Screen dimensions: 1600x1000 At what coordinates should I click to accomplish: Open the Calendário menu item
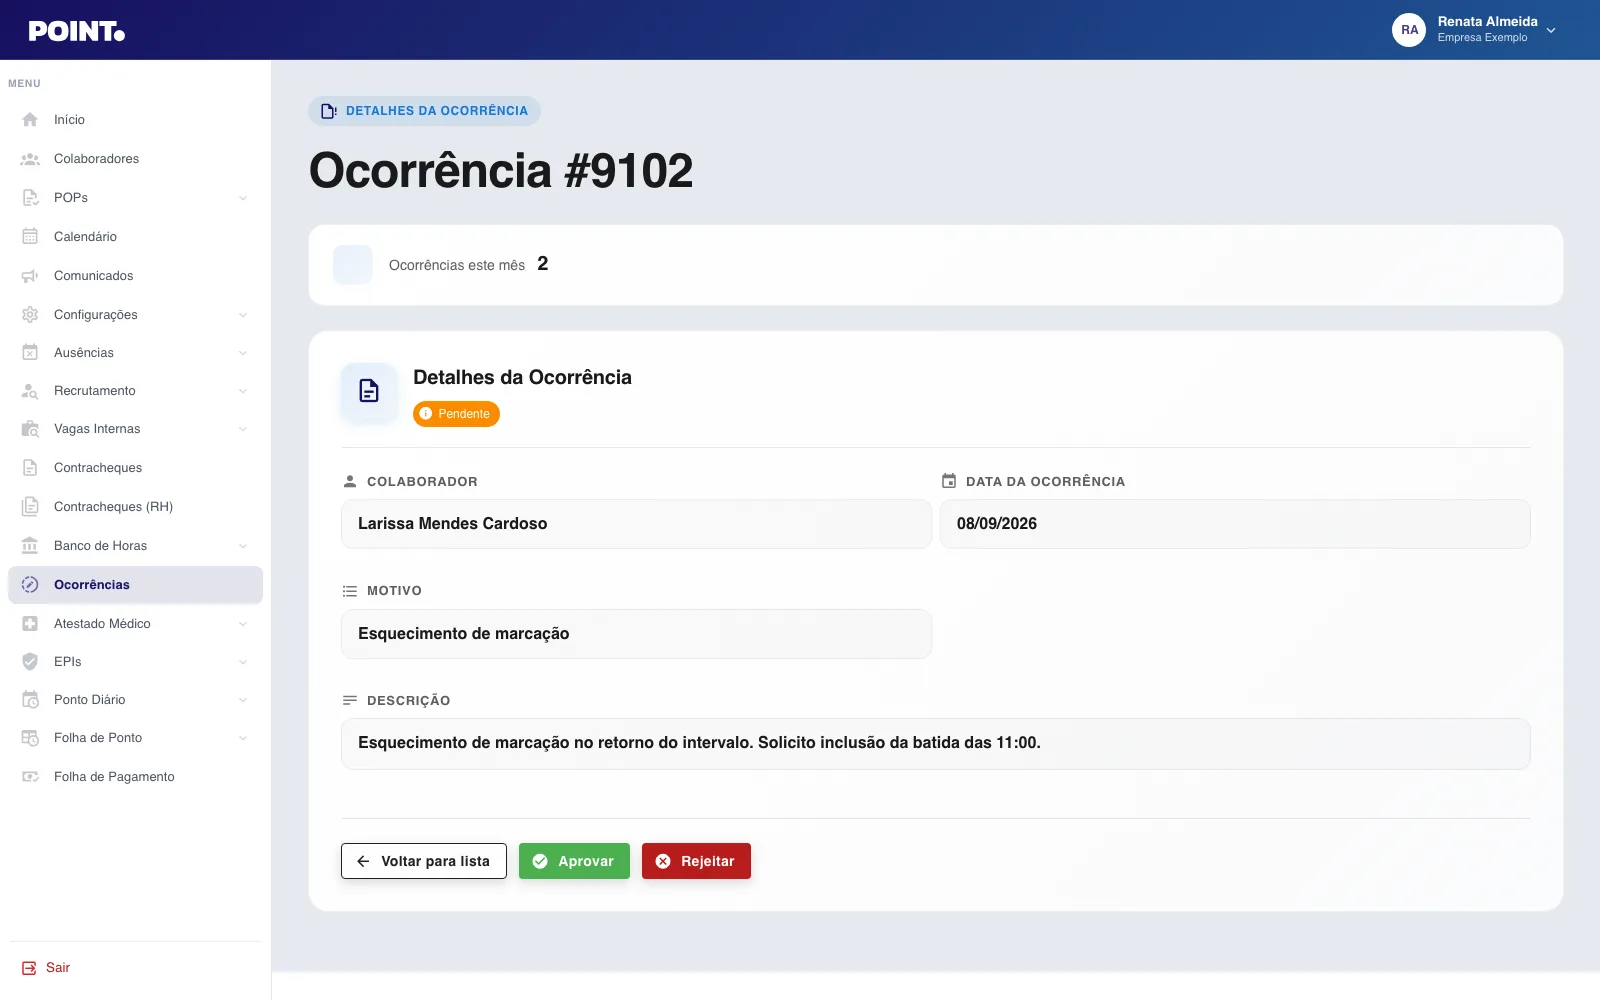(135, 237)
